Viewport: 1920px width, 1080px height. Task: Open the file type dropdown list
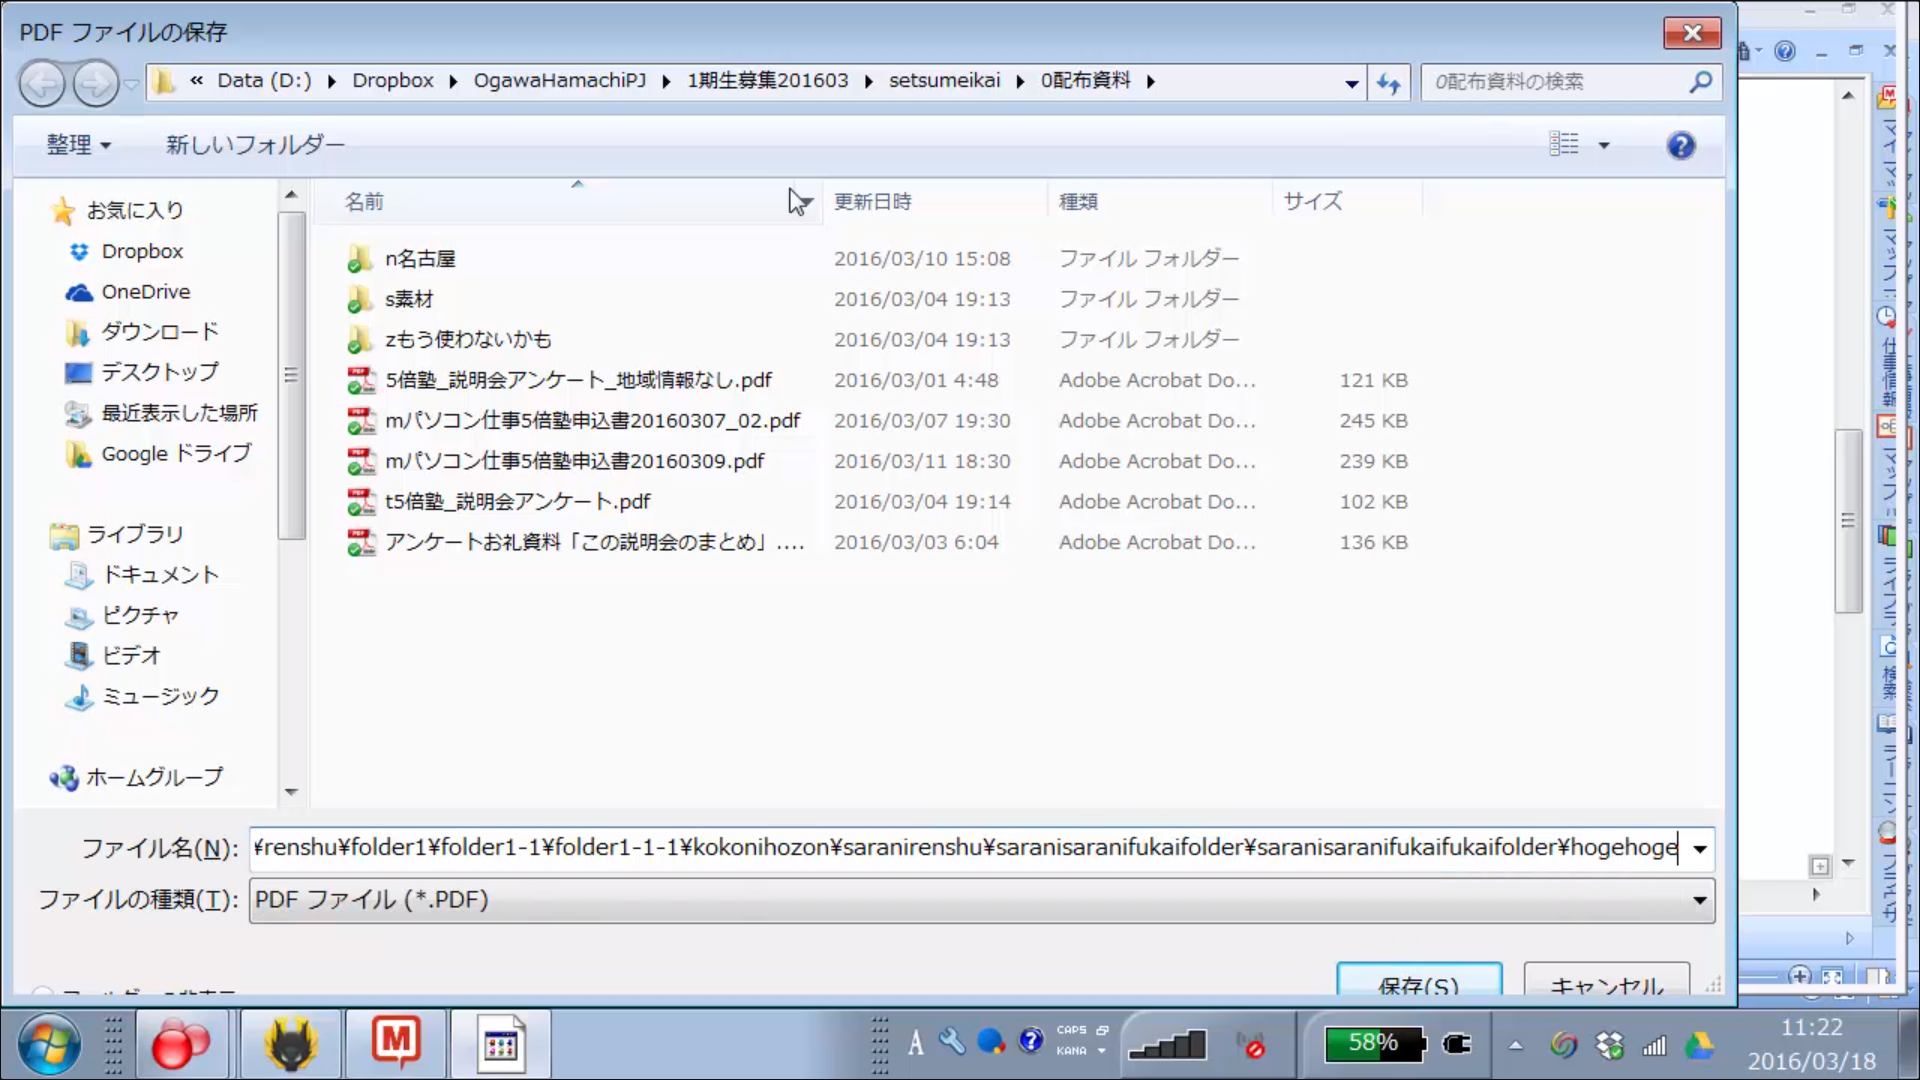pyautogui.click(x=1699, y=900)
